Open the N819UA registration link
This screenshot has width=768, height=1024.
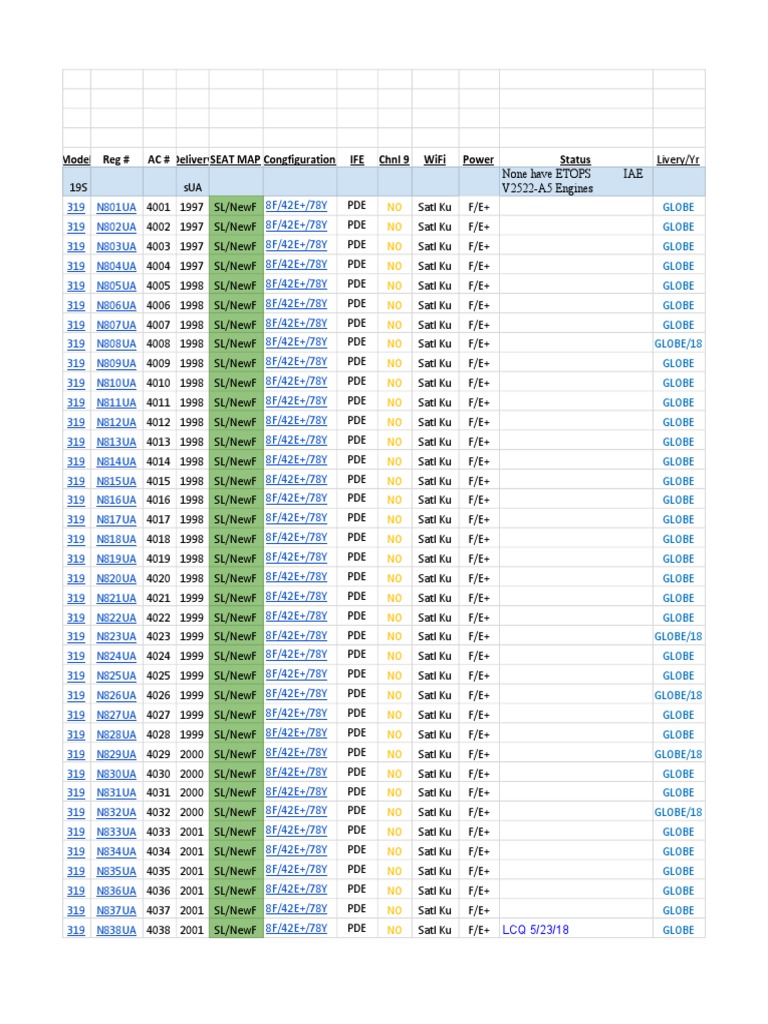(116, 559)
